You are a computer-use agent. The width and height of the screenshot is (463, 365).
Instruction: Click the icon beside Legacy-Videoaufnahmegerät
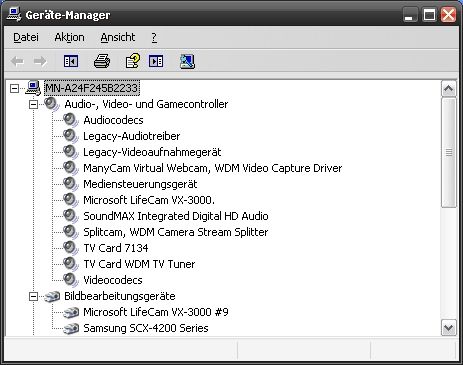(x=71, y=152)
